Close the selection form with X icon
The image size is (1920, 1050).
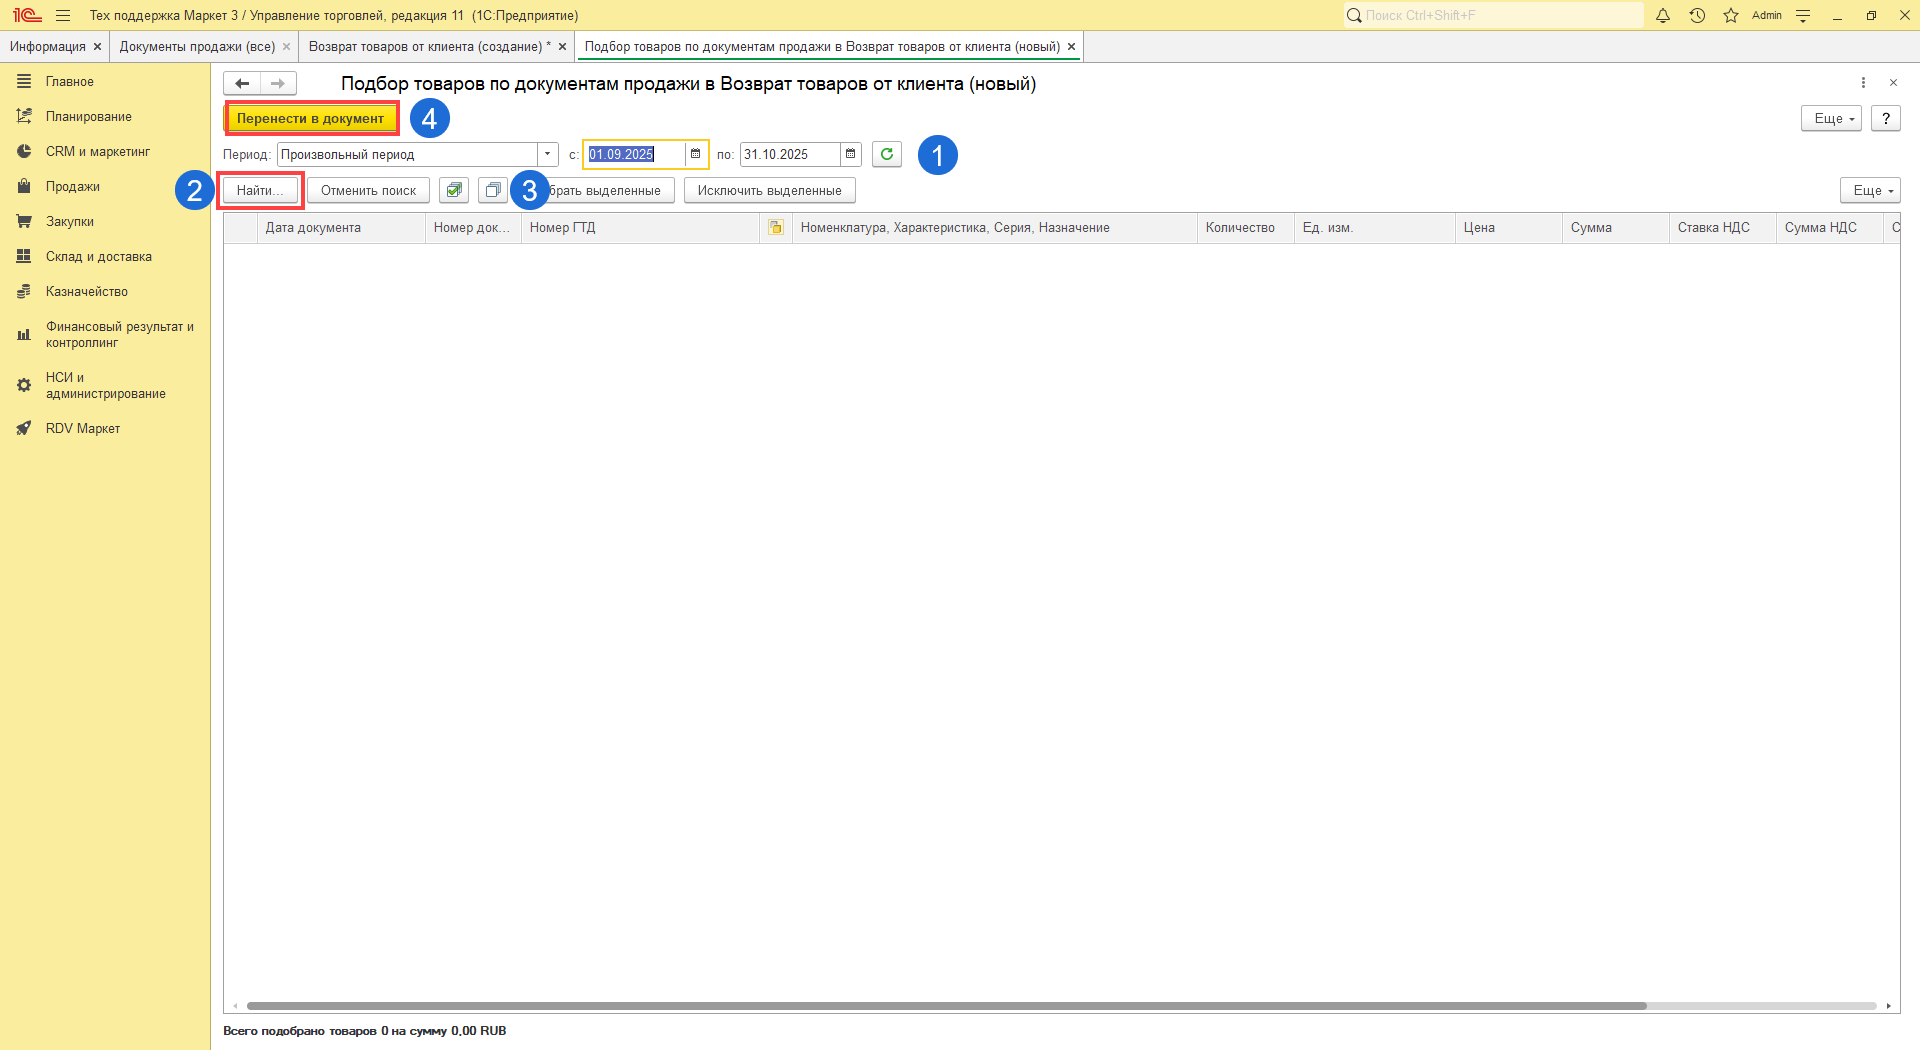click(x=1893, y=83)
